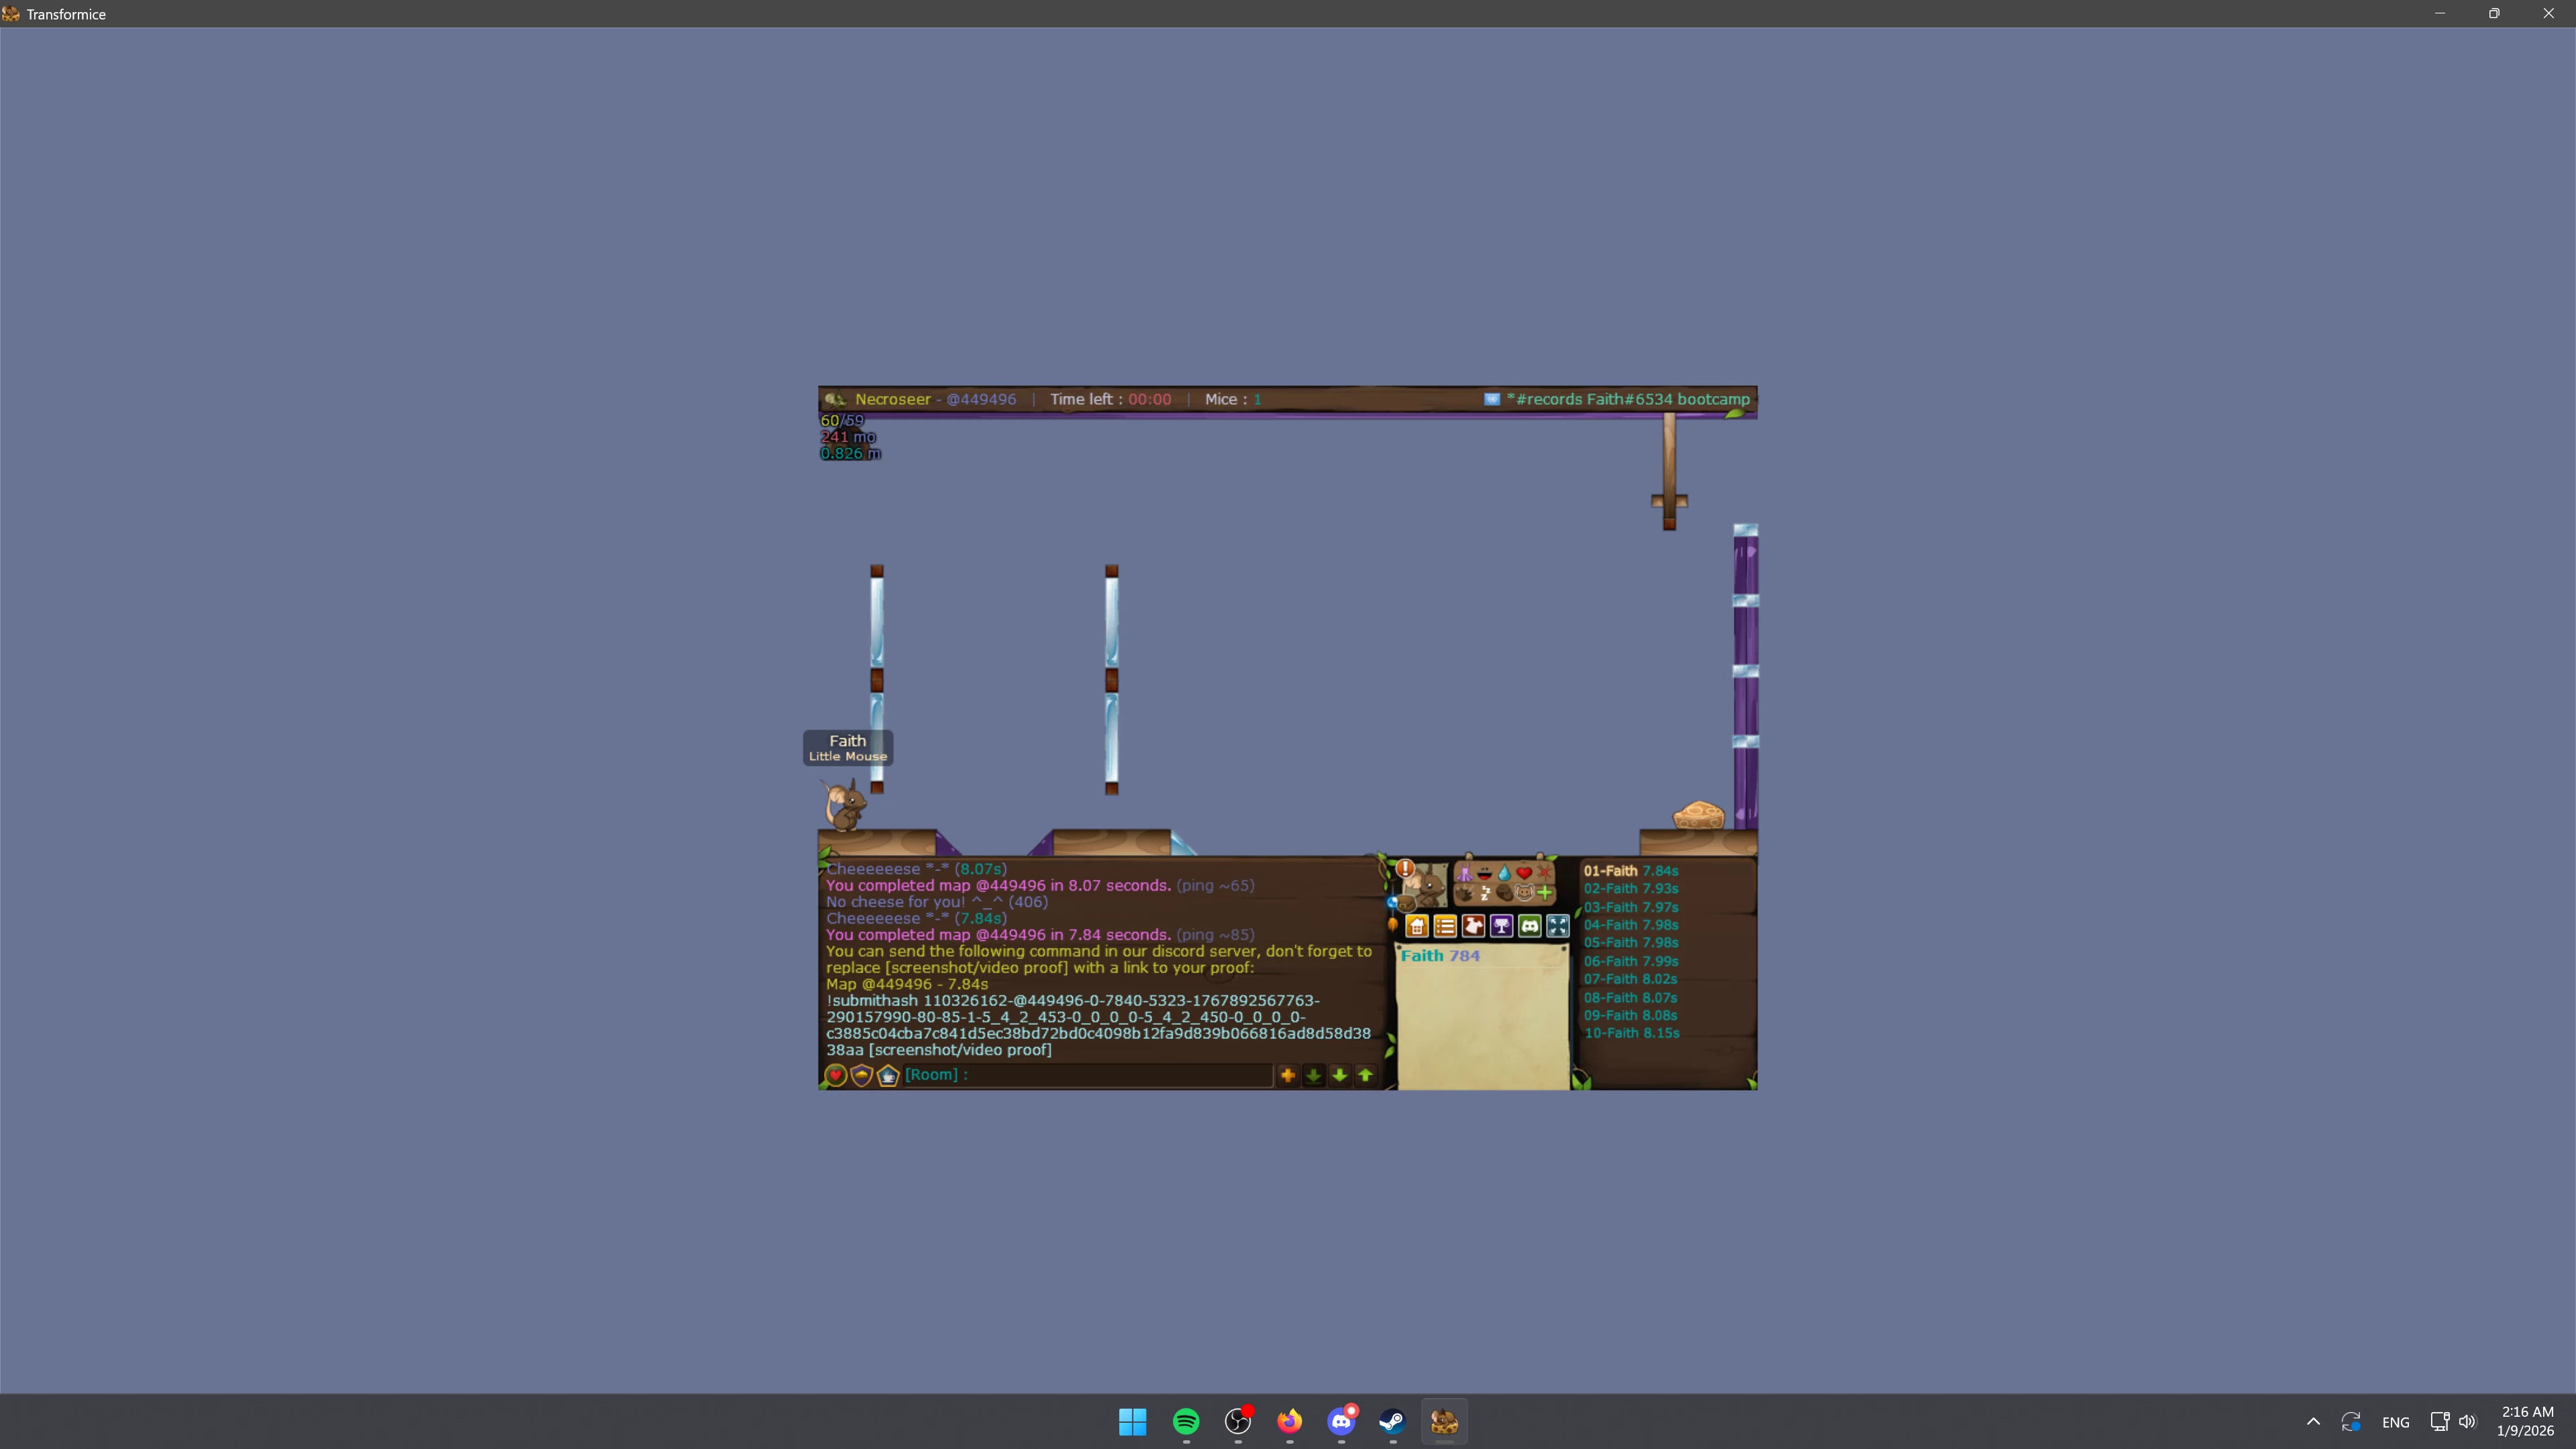Select the Zzz sleep emote
Screen dimensions: 2576x1449
(1485, 893)
